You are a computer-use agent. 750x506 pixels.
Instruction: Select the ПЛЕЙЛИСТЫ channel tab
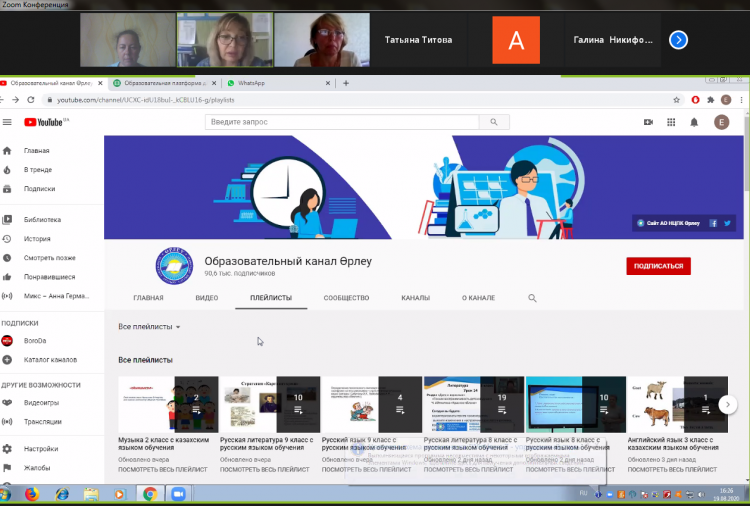click(x=271, y=298)
